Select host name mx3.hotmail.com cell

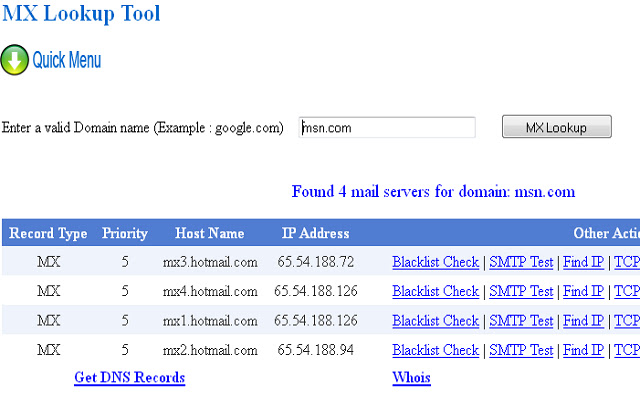point(210,262)
